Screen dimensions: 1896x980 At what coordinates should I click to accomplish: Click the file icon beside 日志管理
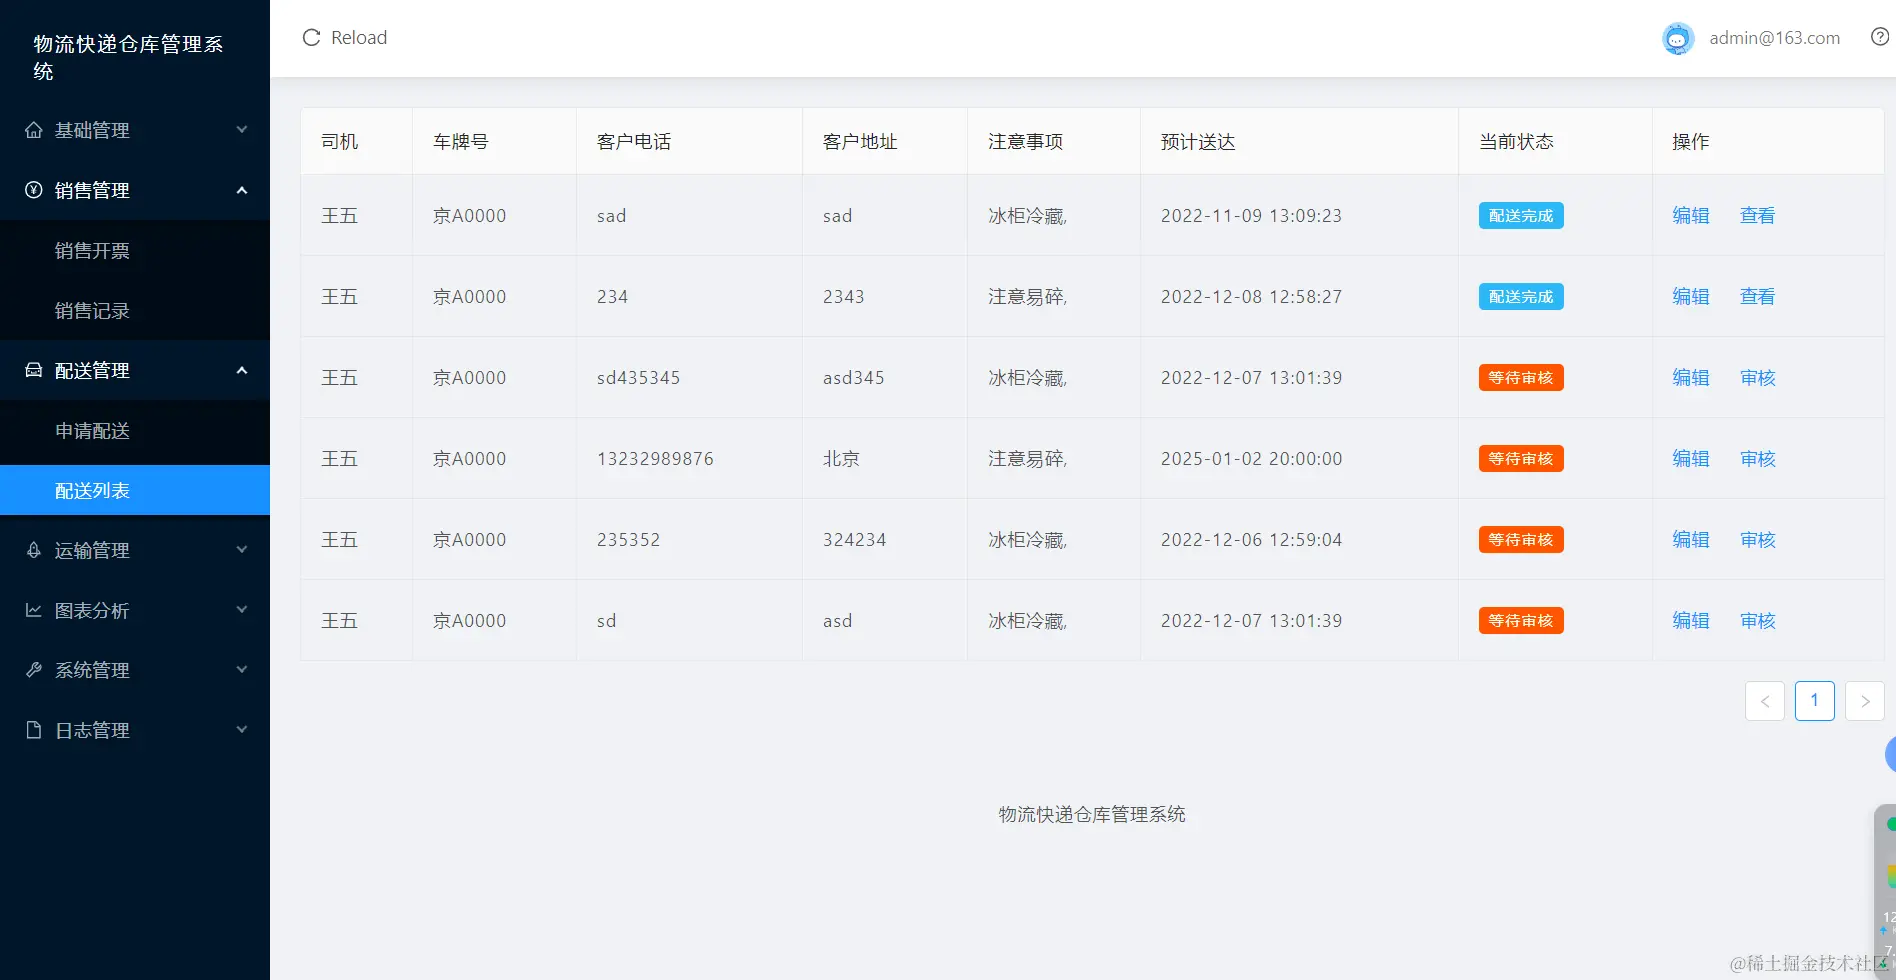coord(34,730)
